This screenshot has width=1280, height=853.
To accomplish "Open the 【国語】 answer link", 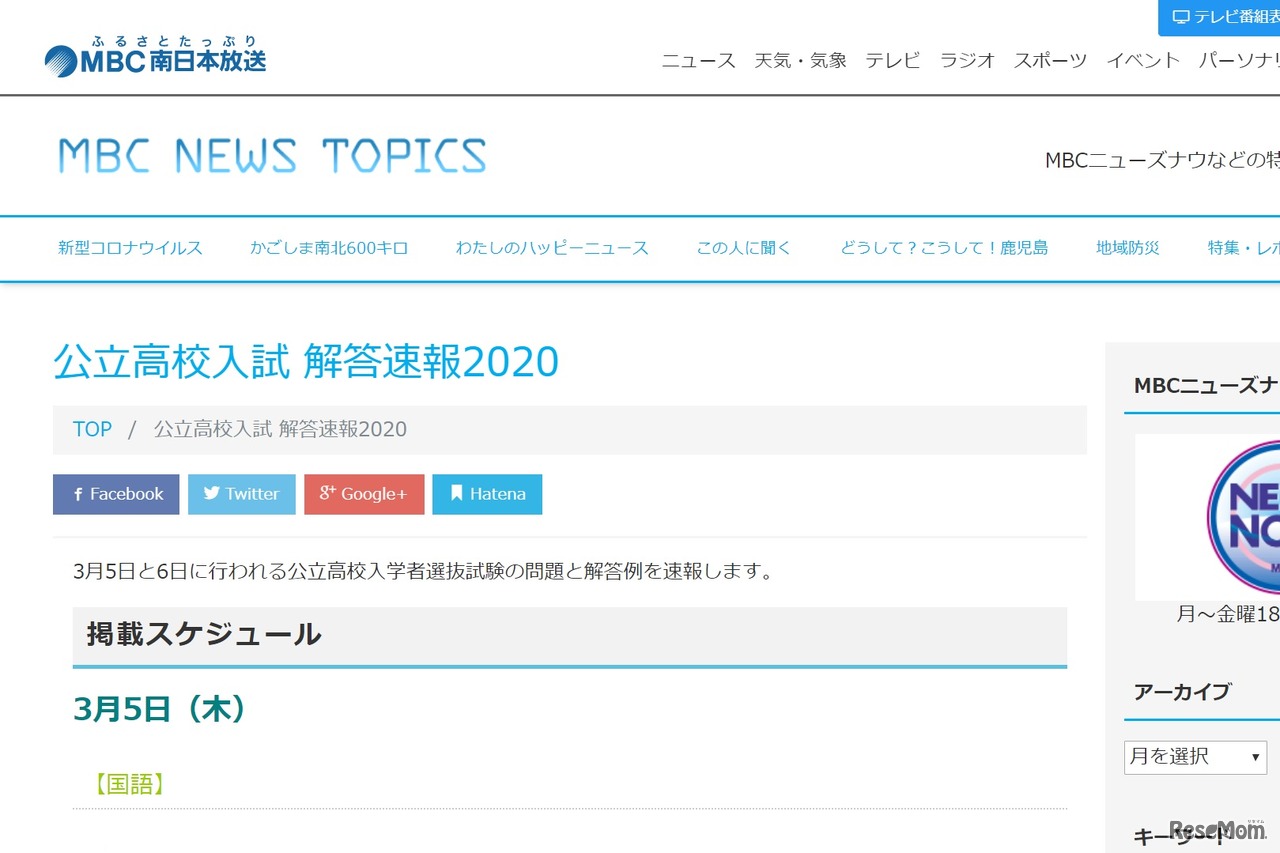I will [128, 784].
